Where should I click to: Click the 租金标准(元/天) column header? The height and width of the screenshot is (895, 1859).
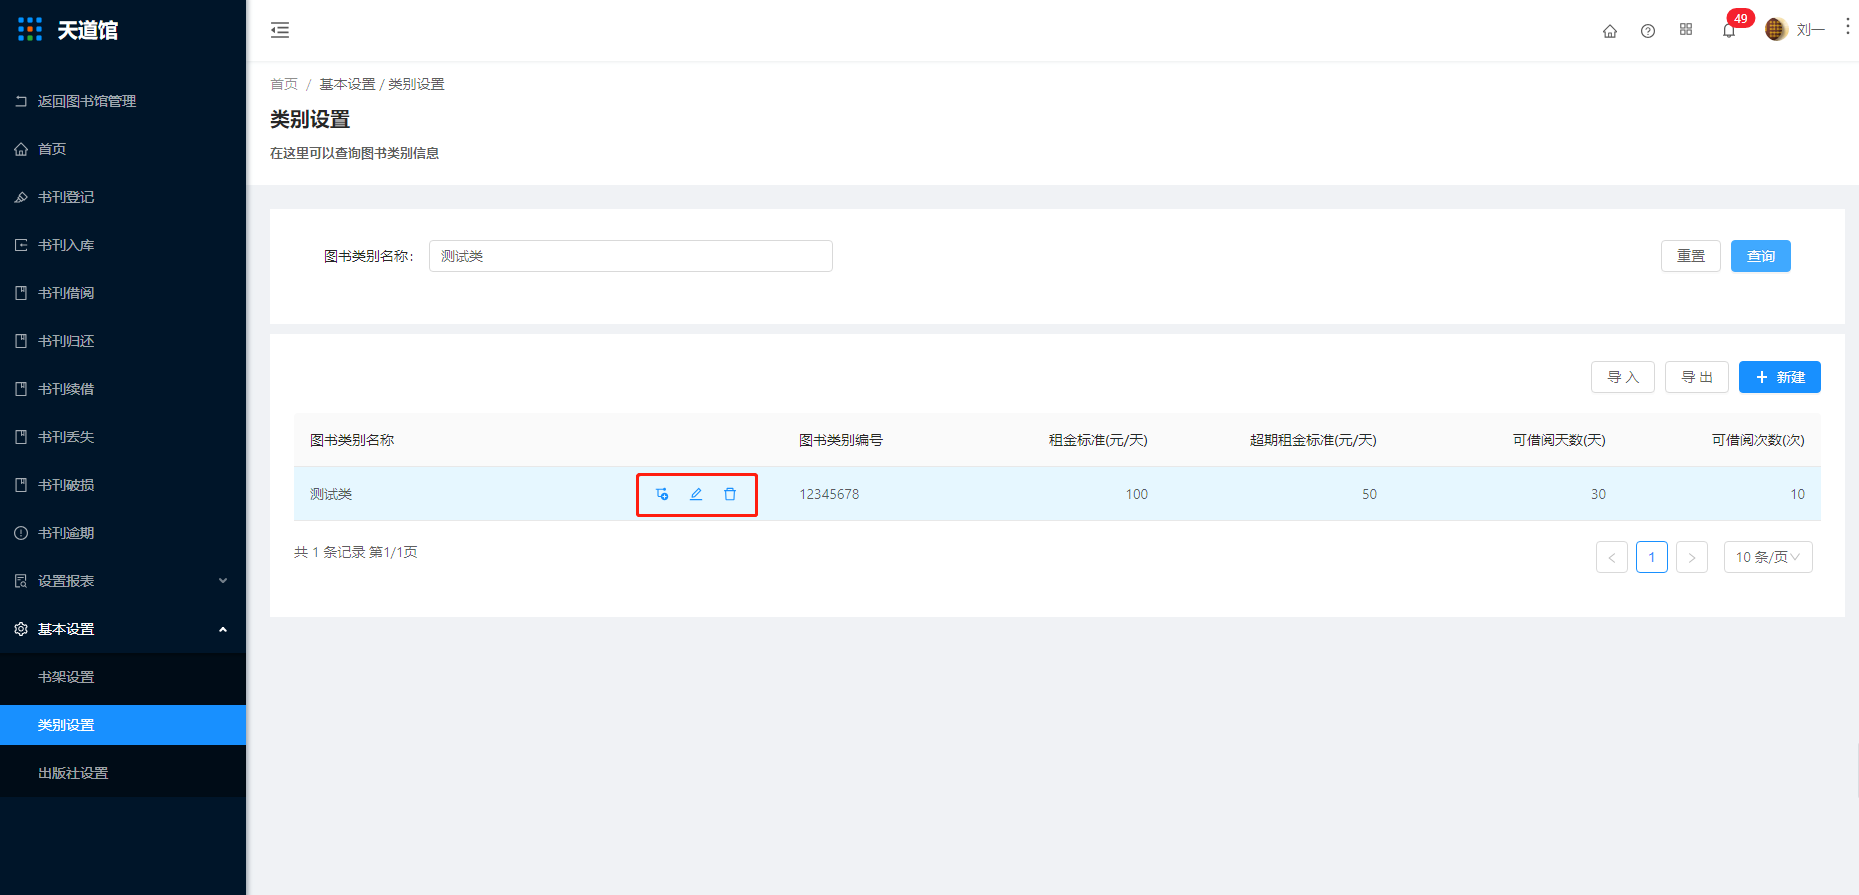pyautogui.click(x=1098, y=440)
